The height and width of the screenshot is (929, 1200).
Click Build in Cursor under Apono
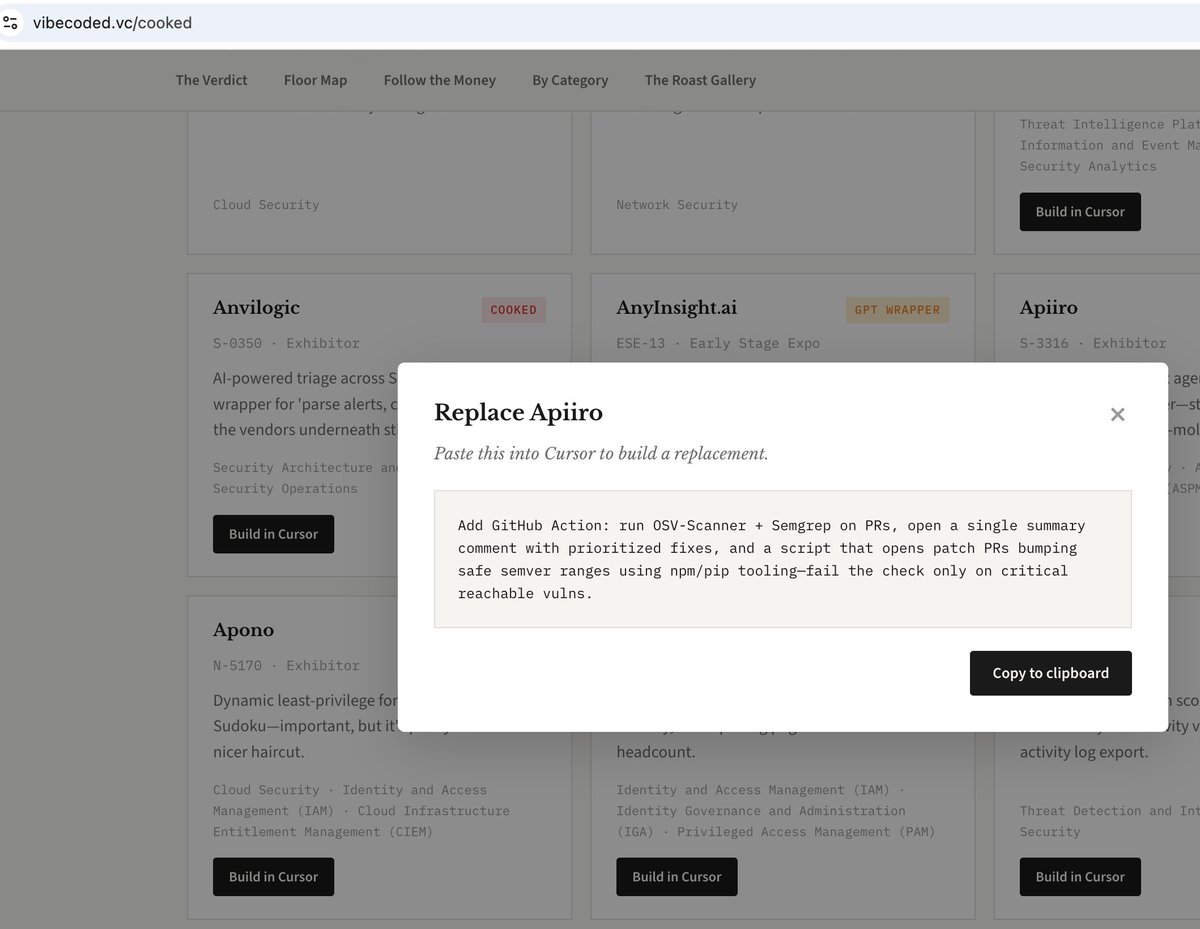pos(273,876)
